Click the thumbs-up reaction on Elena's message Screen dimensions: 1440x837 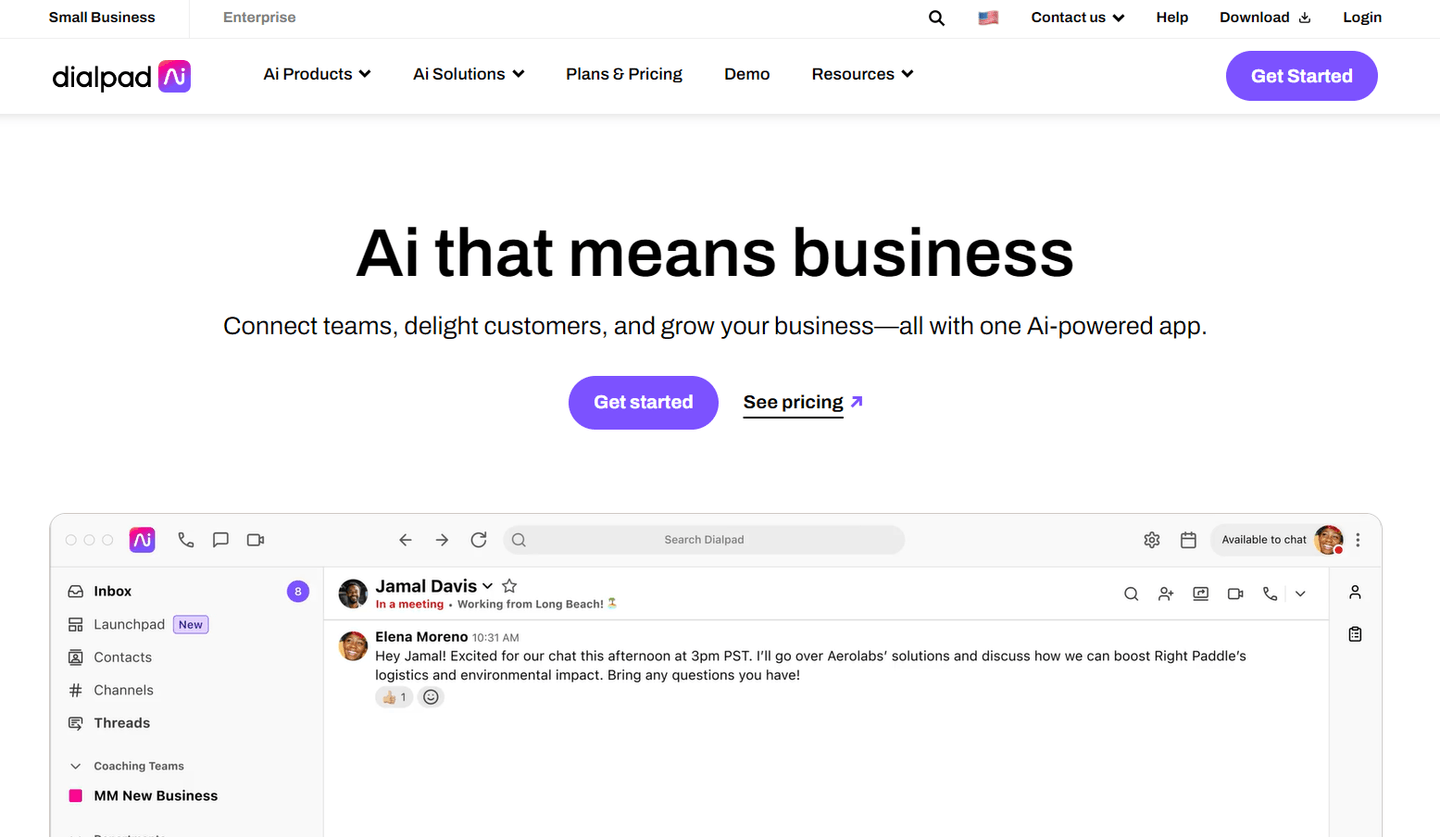click(x=394, y=697)
